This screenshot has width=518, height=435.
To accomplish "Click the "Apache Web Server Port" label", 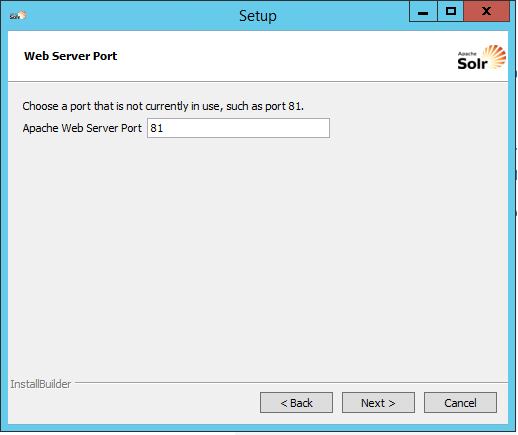I will pyautogui.click(x=82, y=128).
